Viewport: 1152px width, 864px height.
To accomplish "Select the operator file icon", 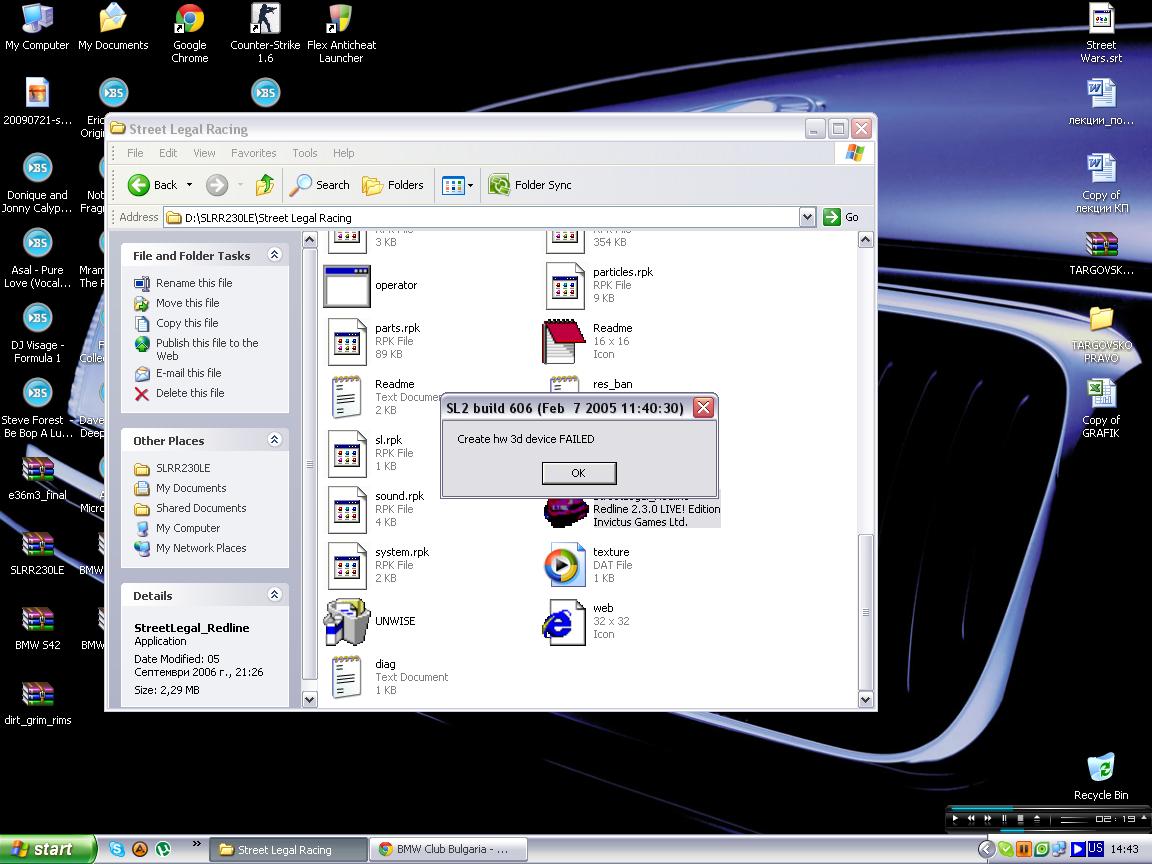I will point(347,286).
